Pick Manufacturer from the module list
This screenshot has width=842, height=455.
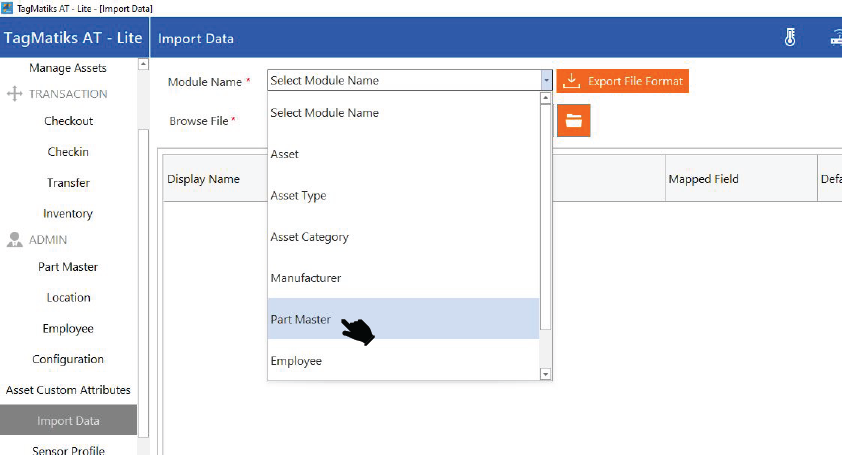point(305,278)
